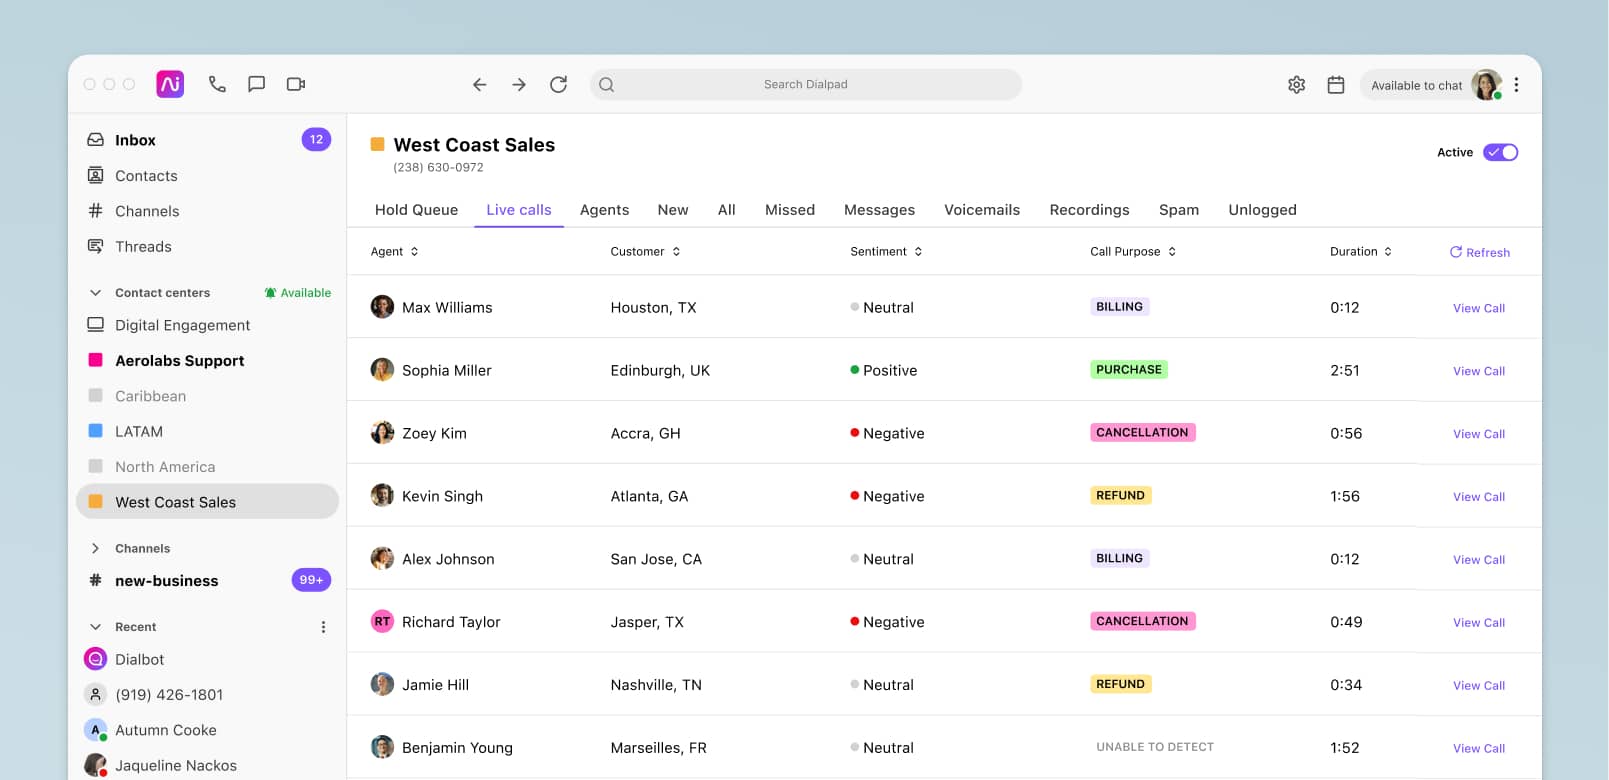Open the calendar icon
The image size is (1609, 780).
(x=1335, y=85)
